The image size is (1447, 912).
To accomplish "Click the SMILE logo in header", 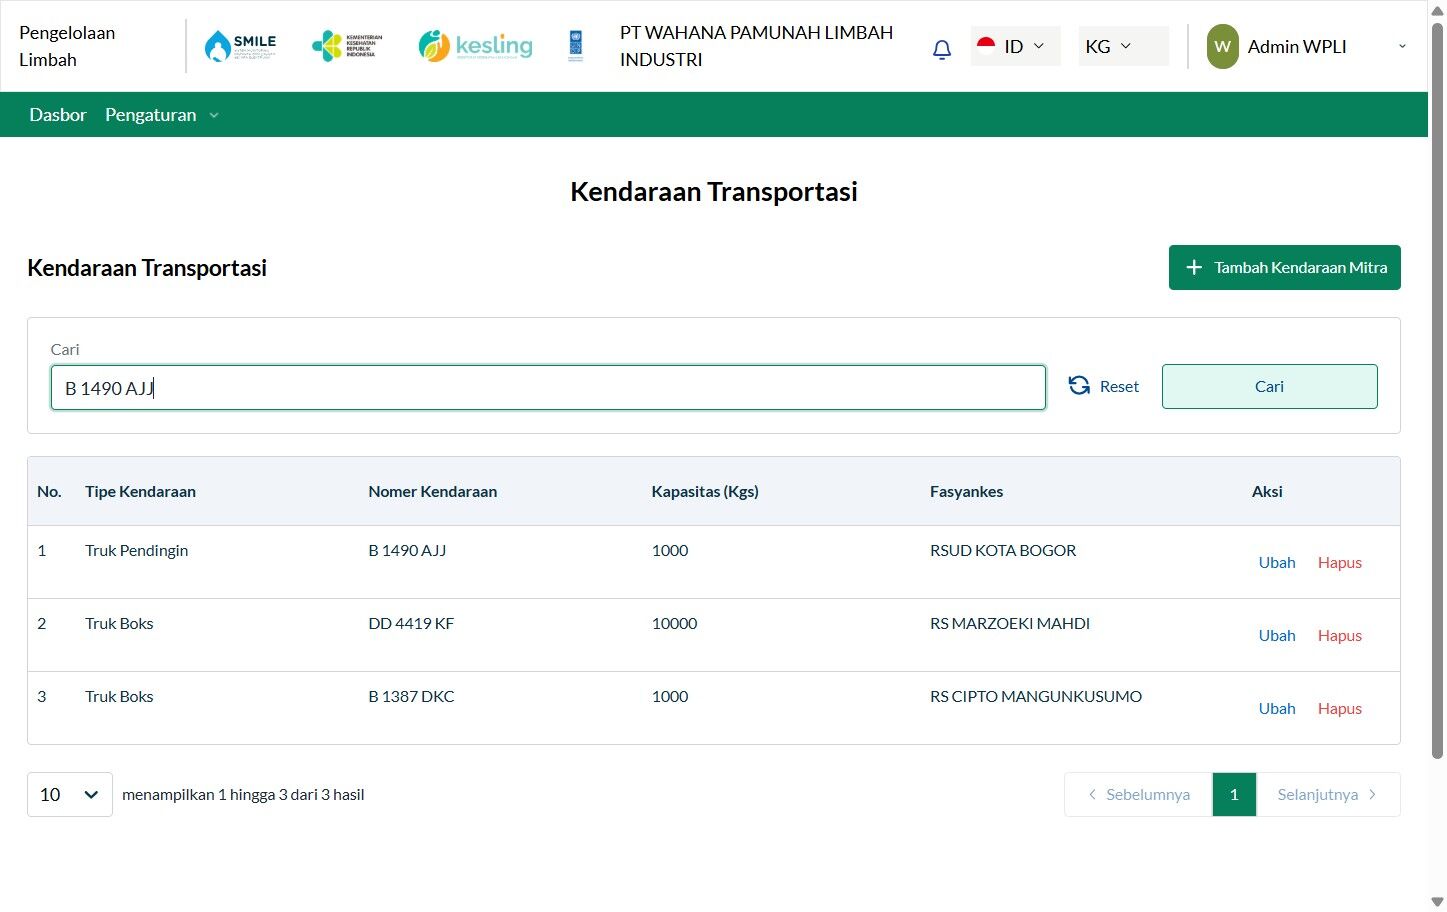I will 240,46.
